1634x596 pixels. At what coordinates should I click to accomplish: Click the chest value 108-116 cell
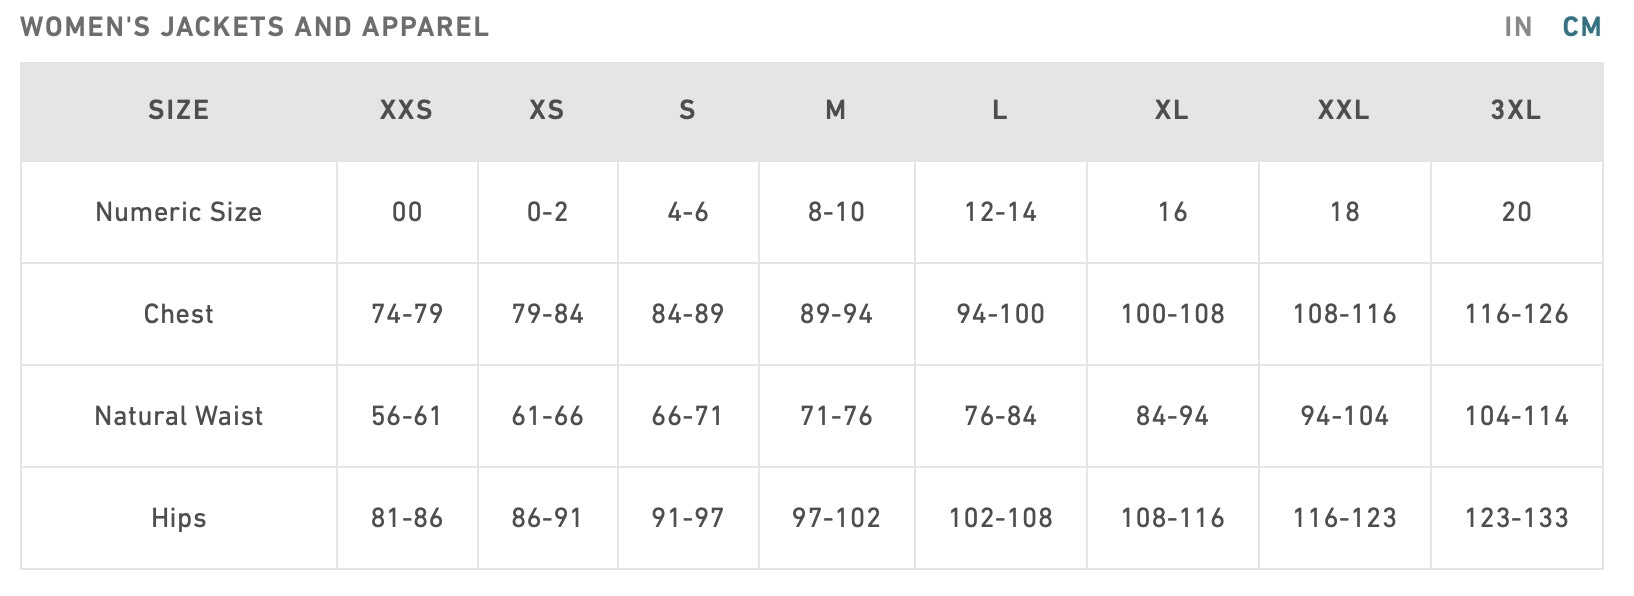[1344, 314]
